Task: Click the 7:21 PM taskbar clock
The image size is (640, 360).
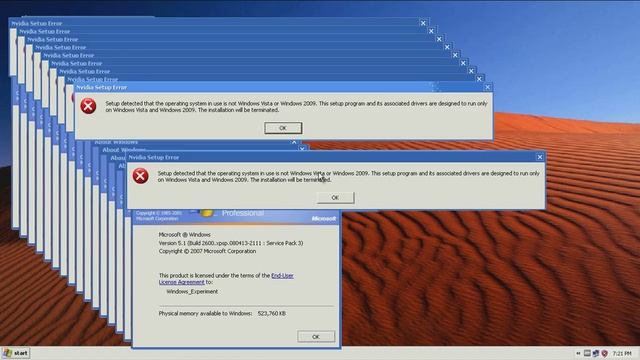Action: (x=622, y=353)
